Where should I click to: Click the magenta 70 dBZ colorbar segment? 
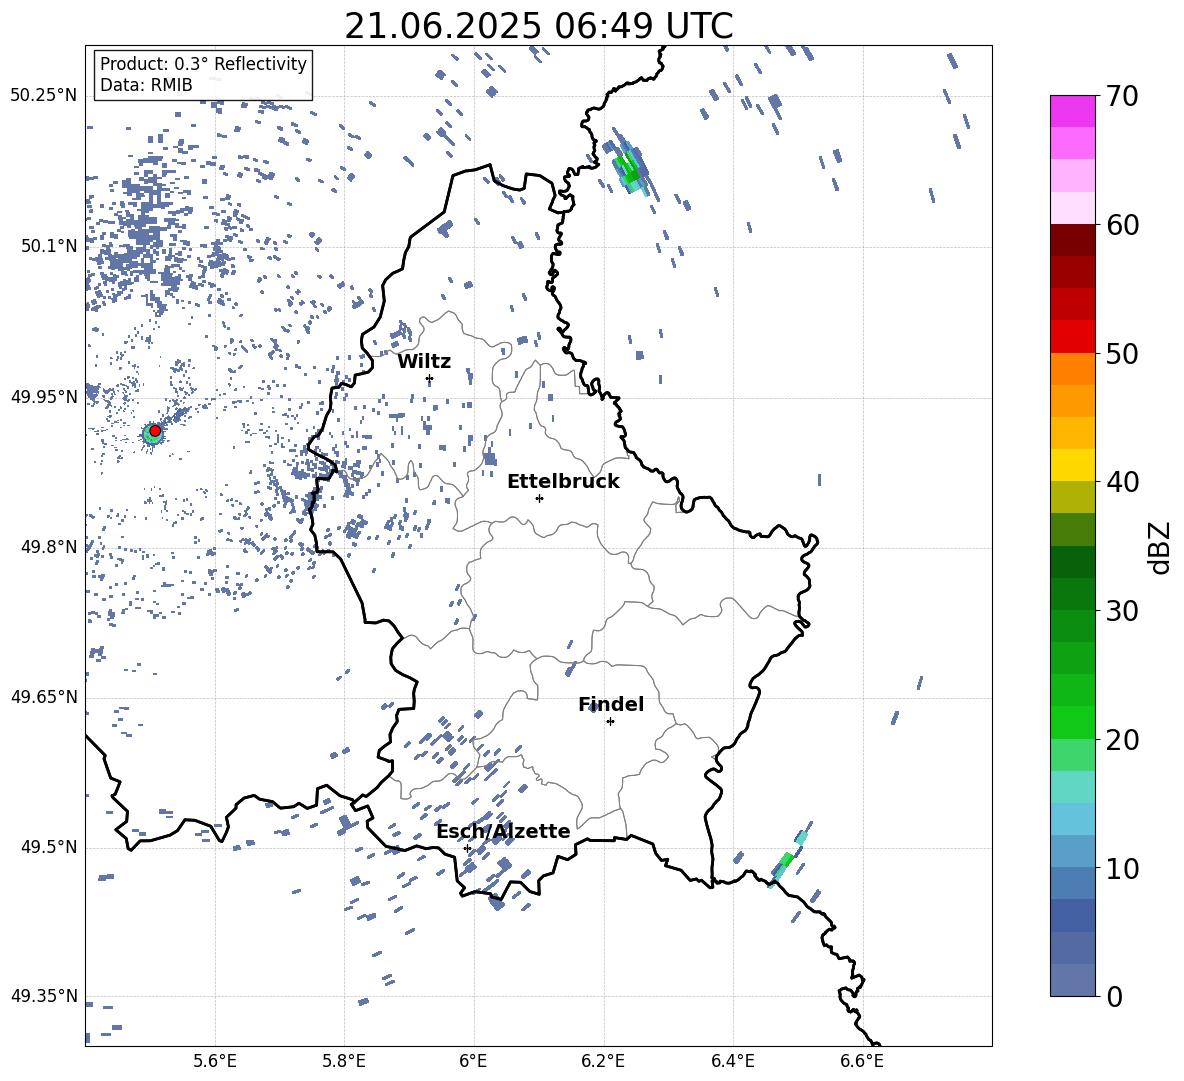pos(1072,111)
